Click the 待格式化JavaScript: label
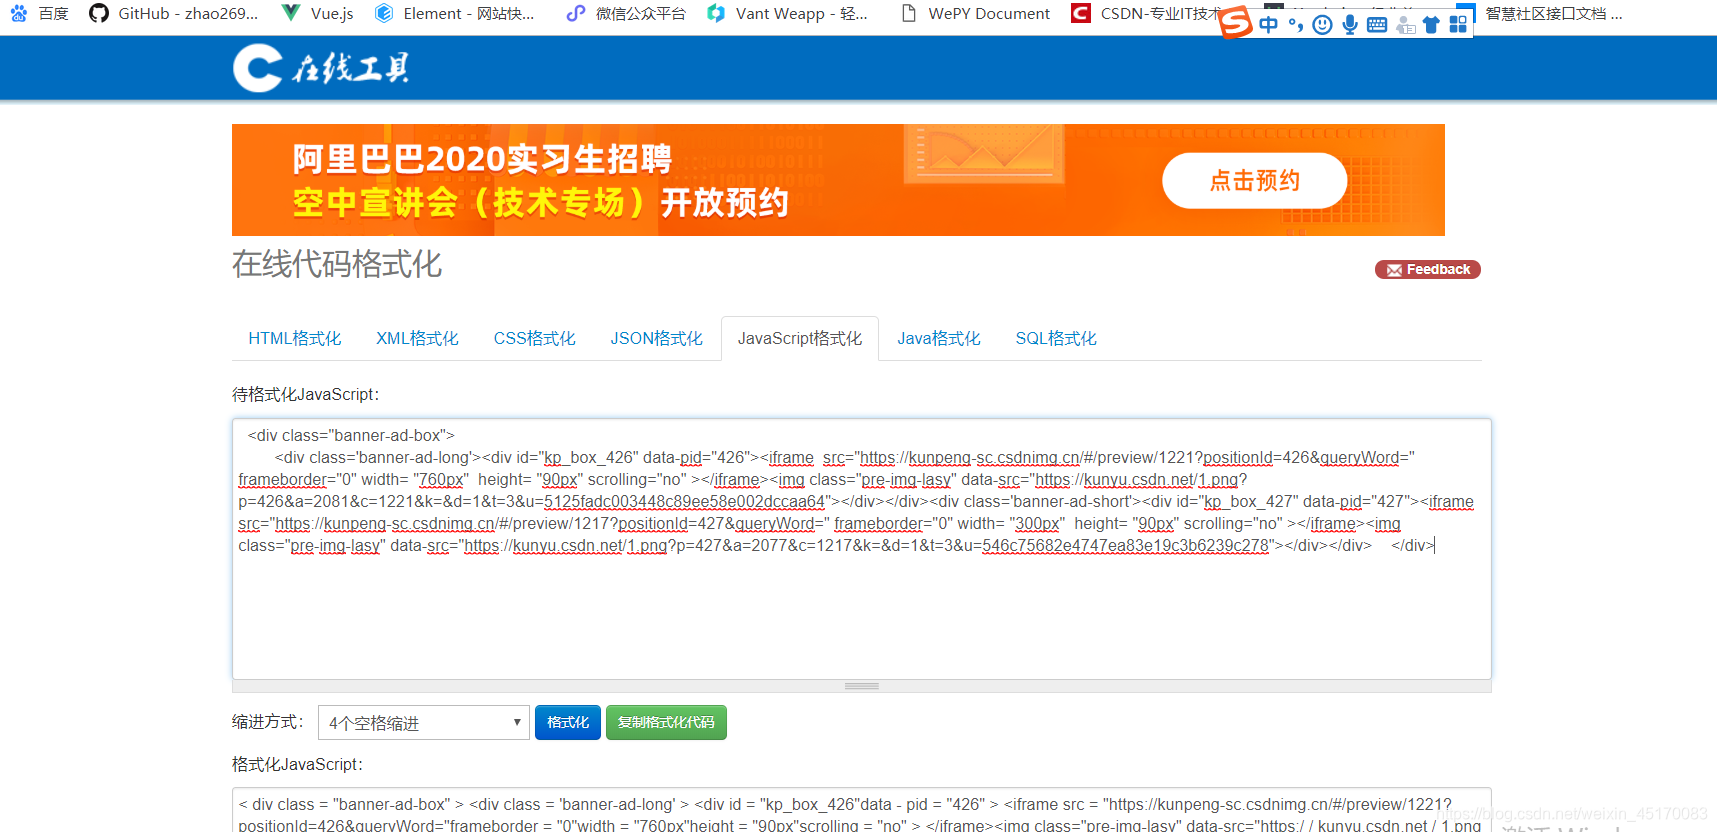Screen dimensions: 1717x832 pos(306,394)
